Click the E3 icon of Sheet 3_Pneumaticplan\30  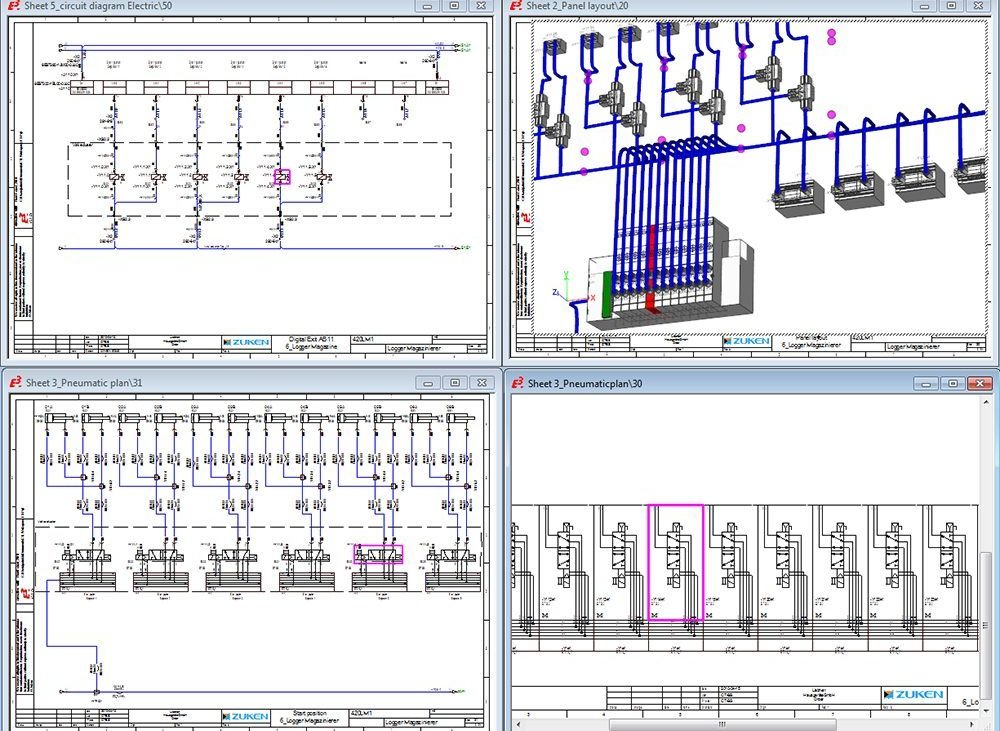click(x=516, y=383)
